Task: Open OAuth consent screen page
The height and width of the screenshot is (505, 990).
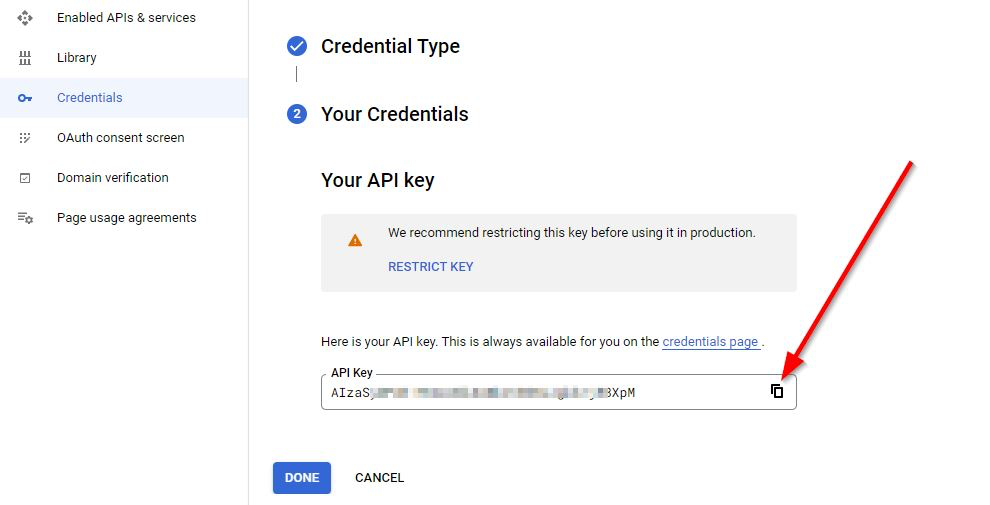Action: click(x=120, y=138)
